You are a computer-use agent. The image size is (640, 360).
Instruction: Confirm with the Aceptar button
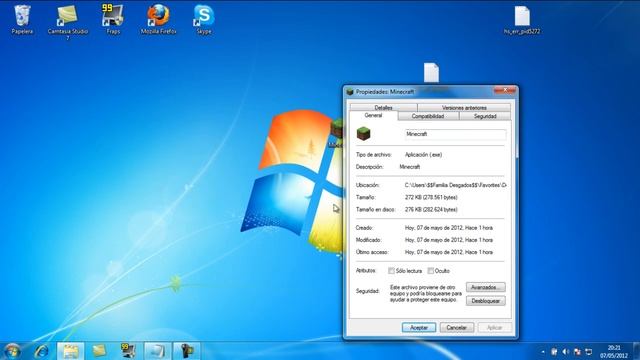(419, 327)
